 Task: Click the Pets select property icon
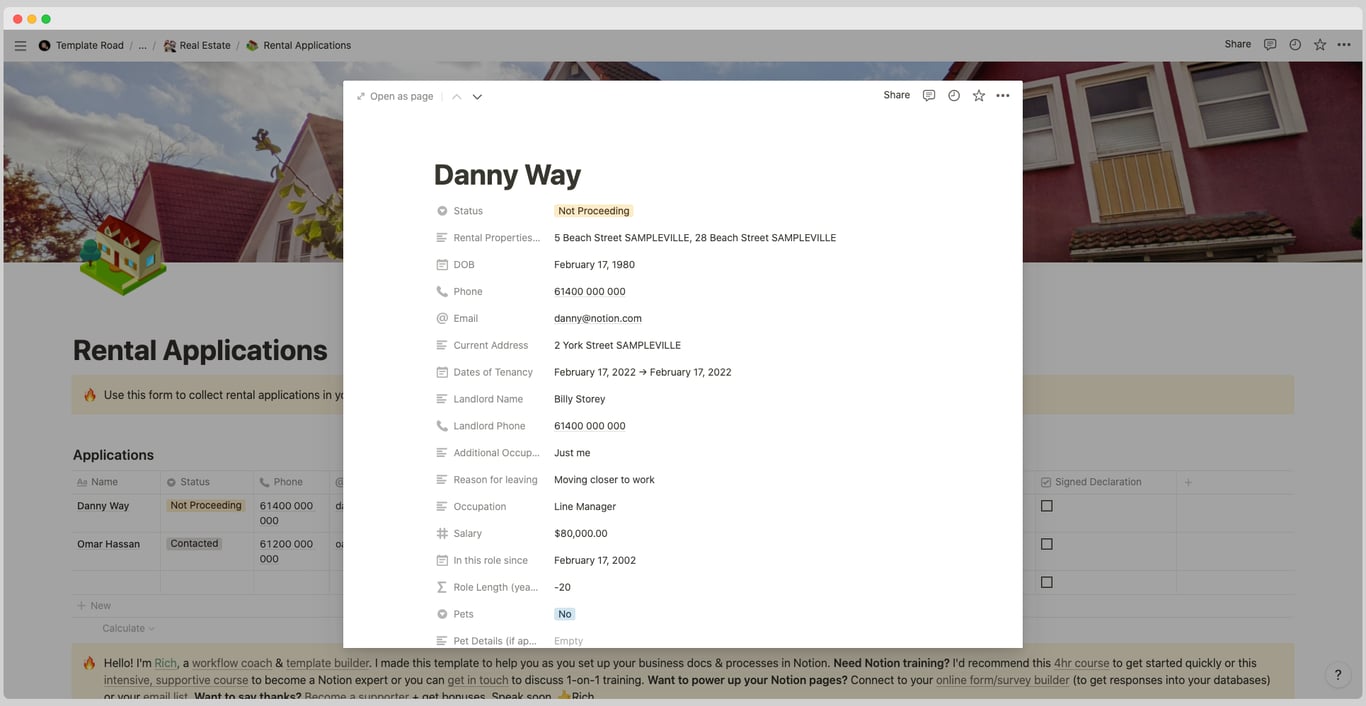tap(442, 615)
